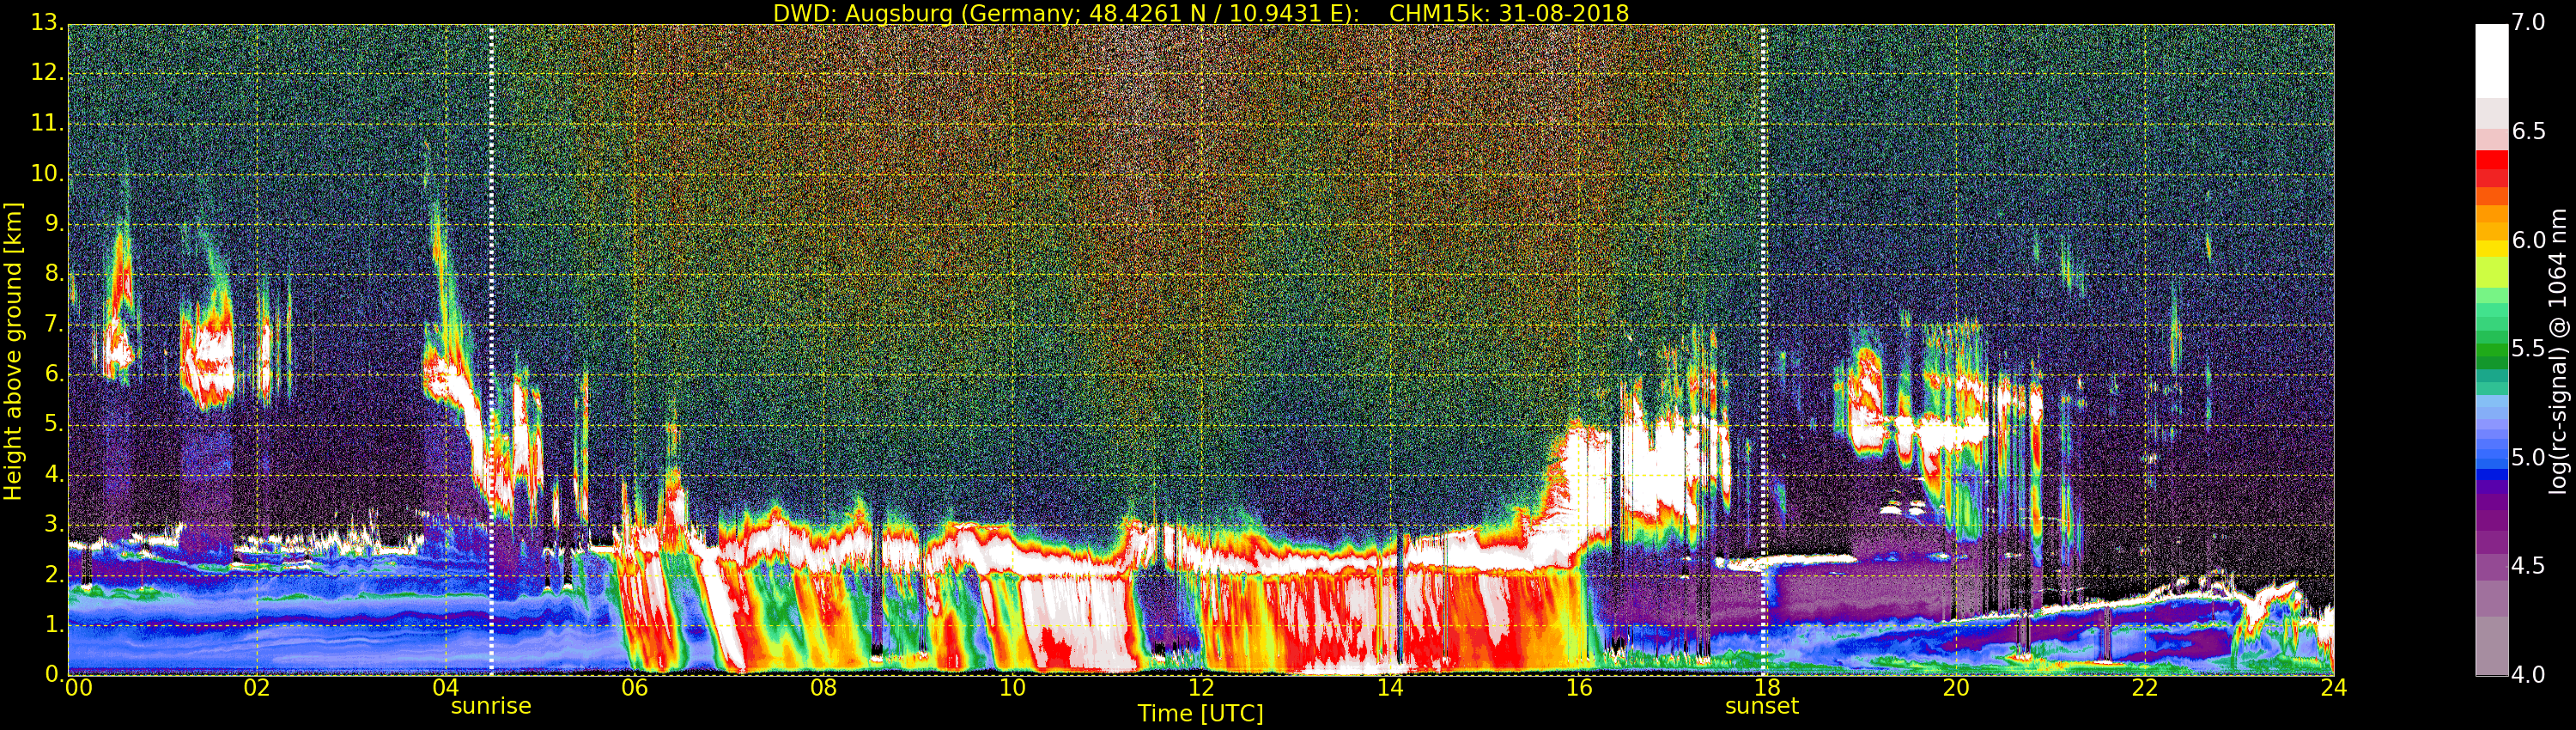
Task: Select the "3." height axis tick label
Action: [x=54, y=524]
